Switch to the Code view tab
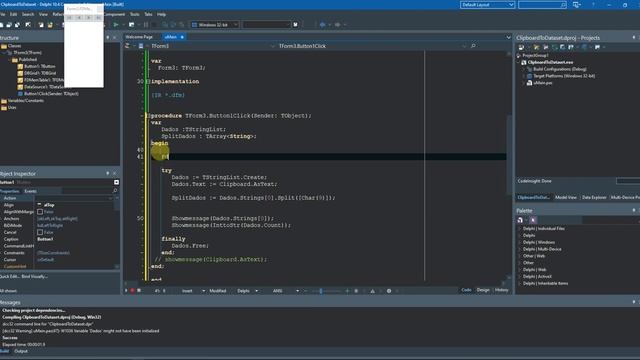 (466, 290)
